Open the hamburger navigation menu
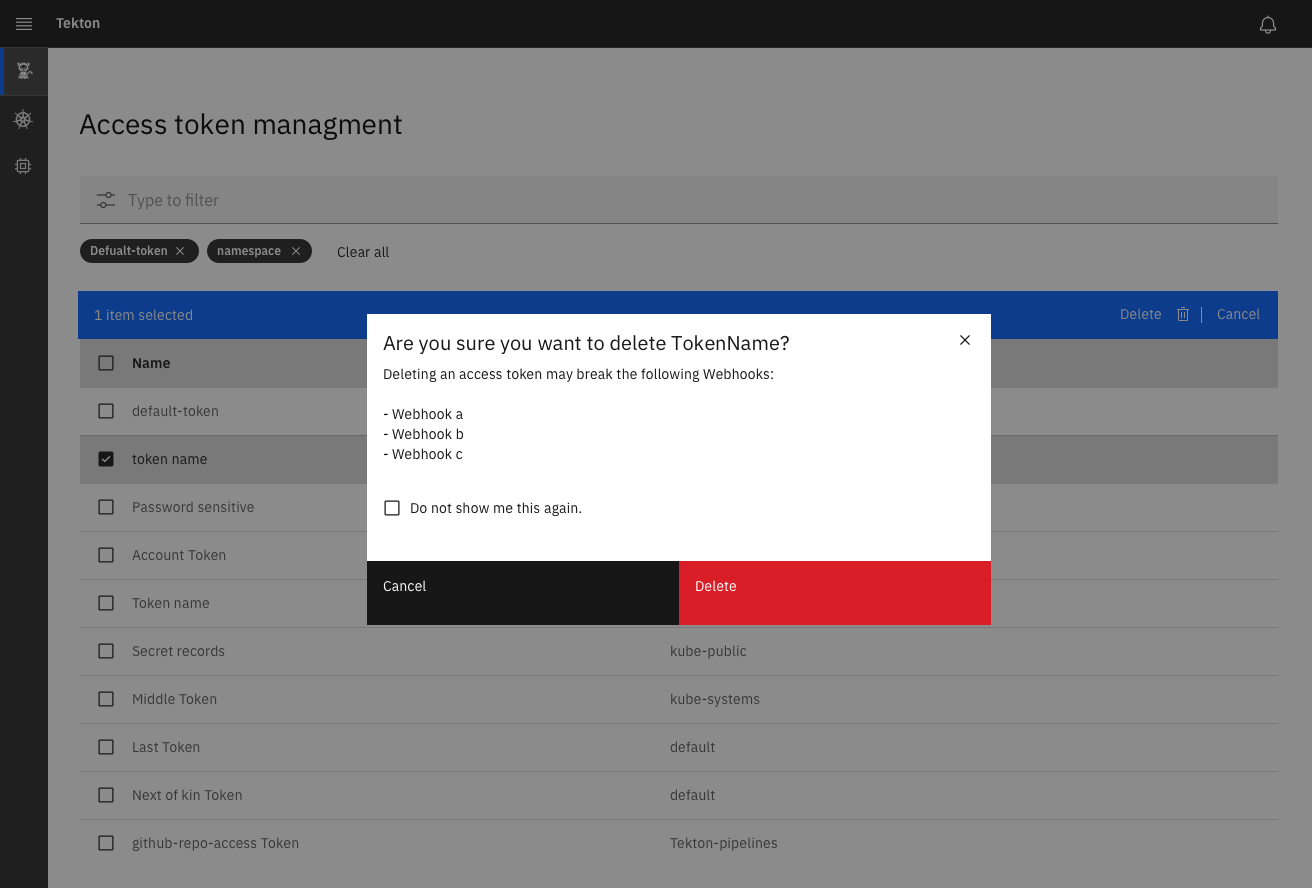The image size is (1312, 888). click(24, 24)
